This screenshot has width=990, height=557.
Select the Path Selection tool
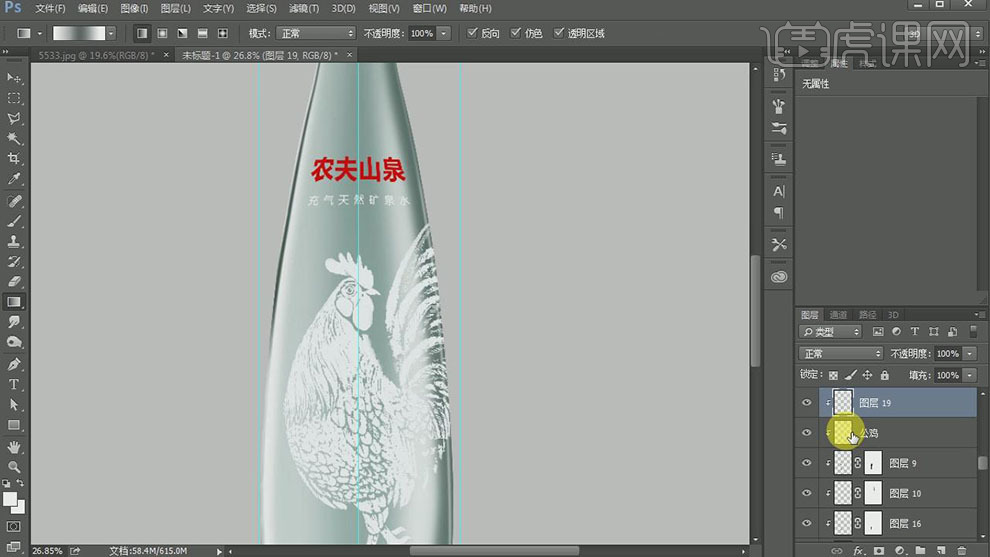pos(14,405)
